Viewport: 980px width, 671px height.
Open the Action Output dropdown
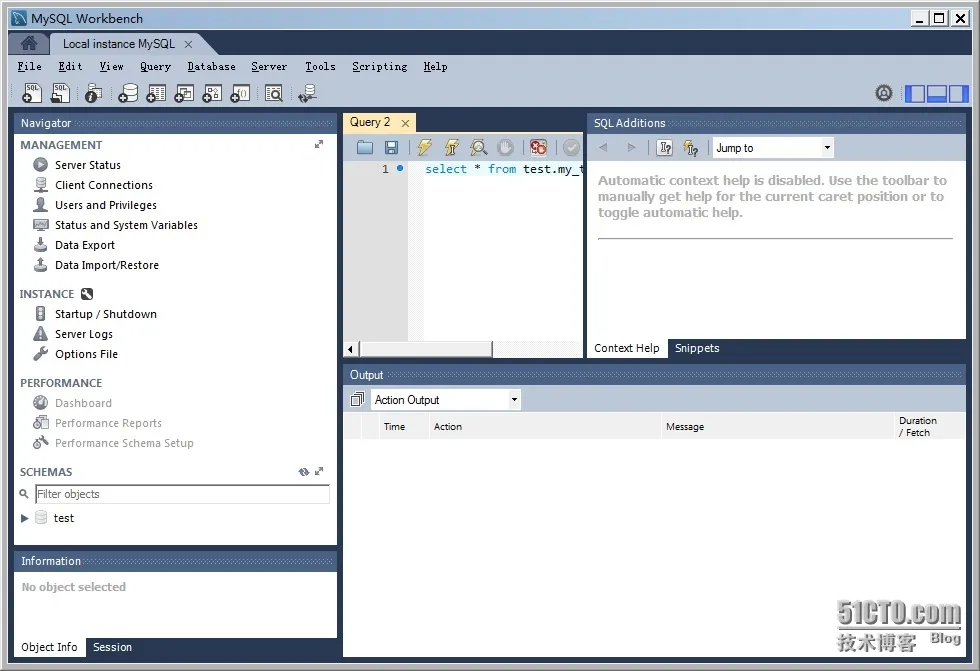[x=446, y=400]
